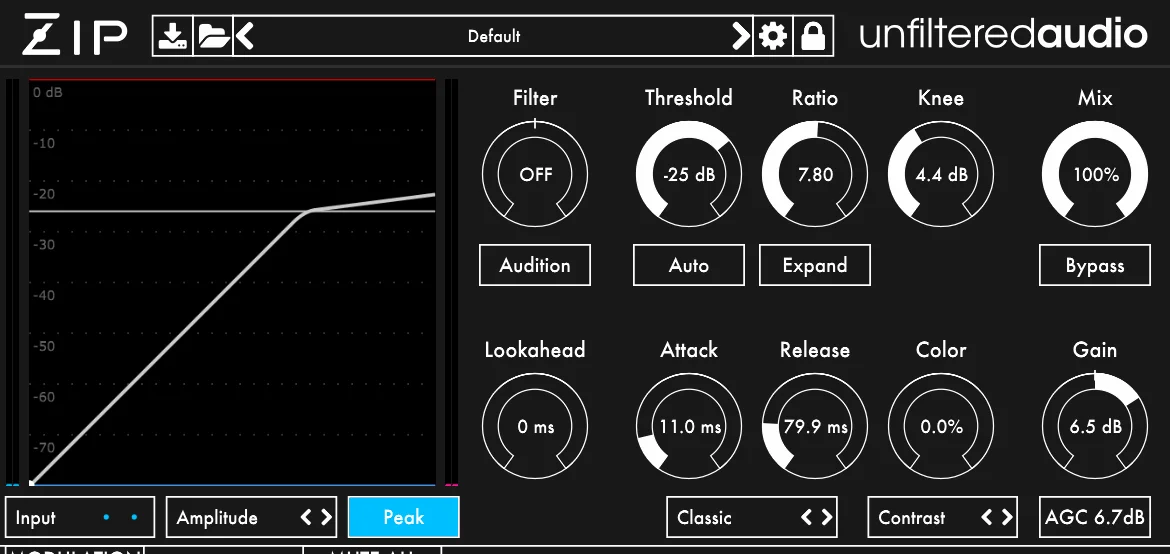1170x554 pixels.
Task: Select previous style before Classic
Action: pyautogui.click(x=807, y=517)
